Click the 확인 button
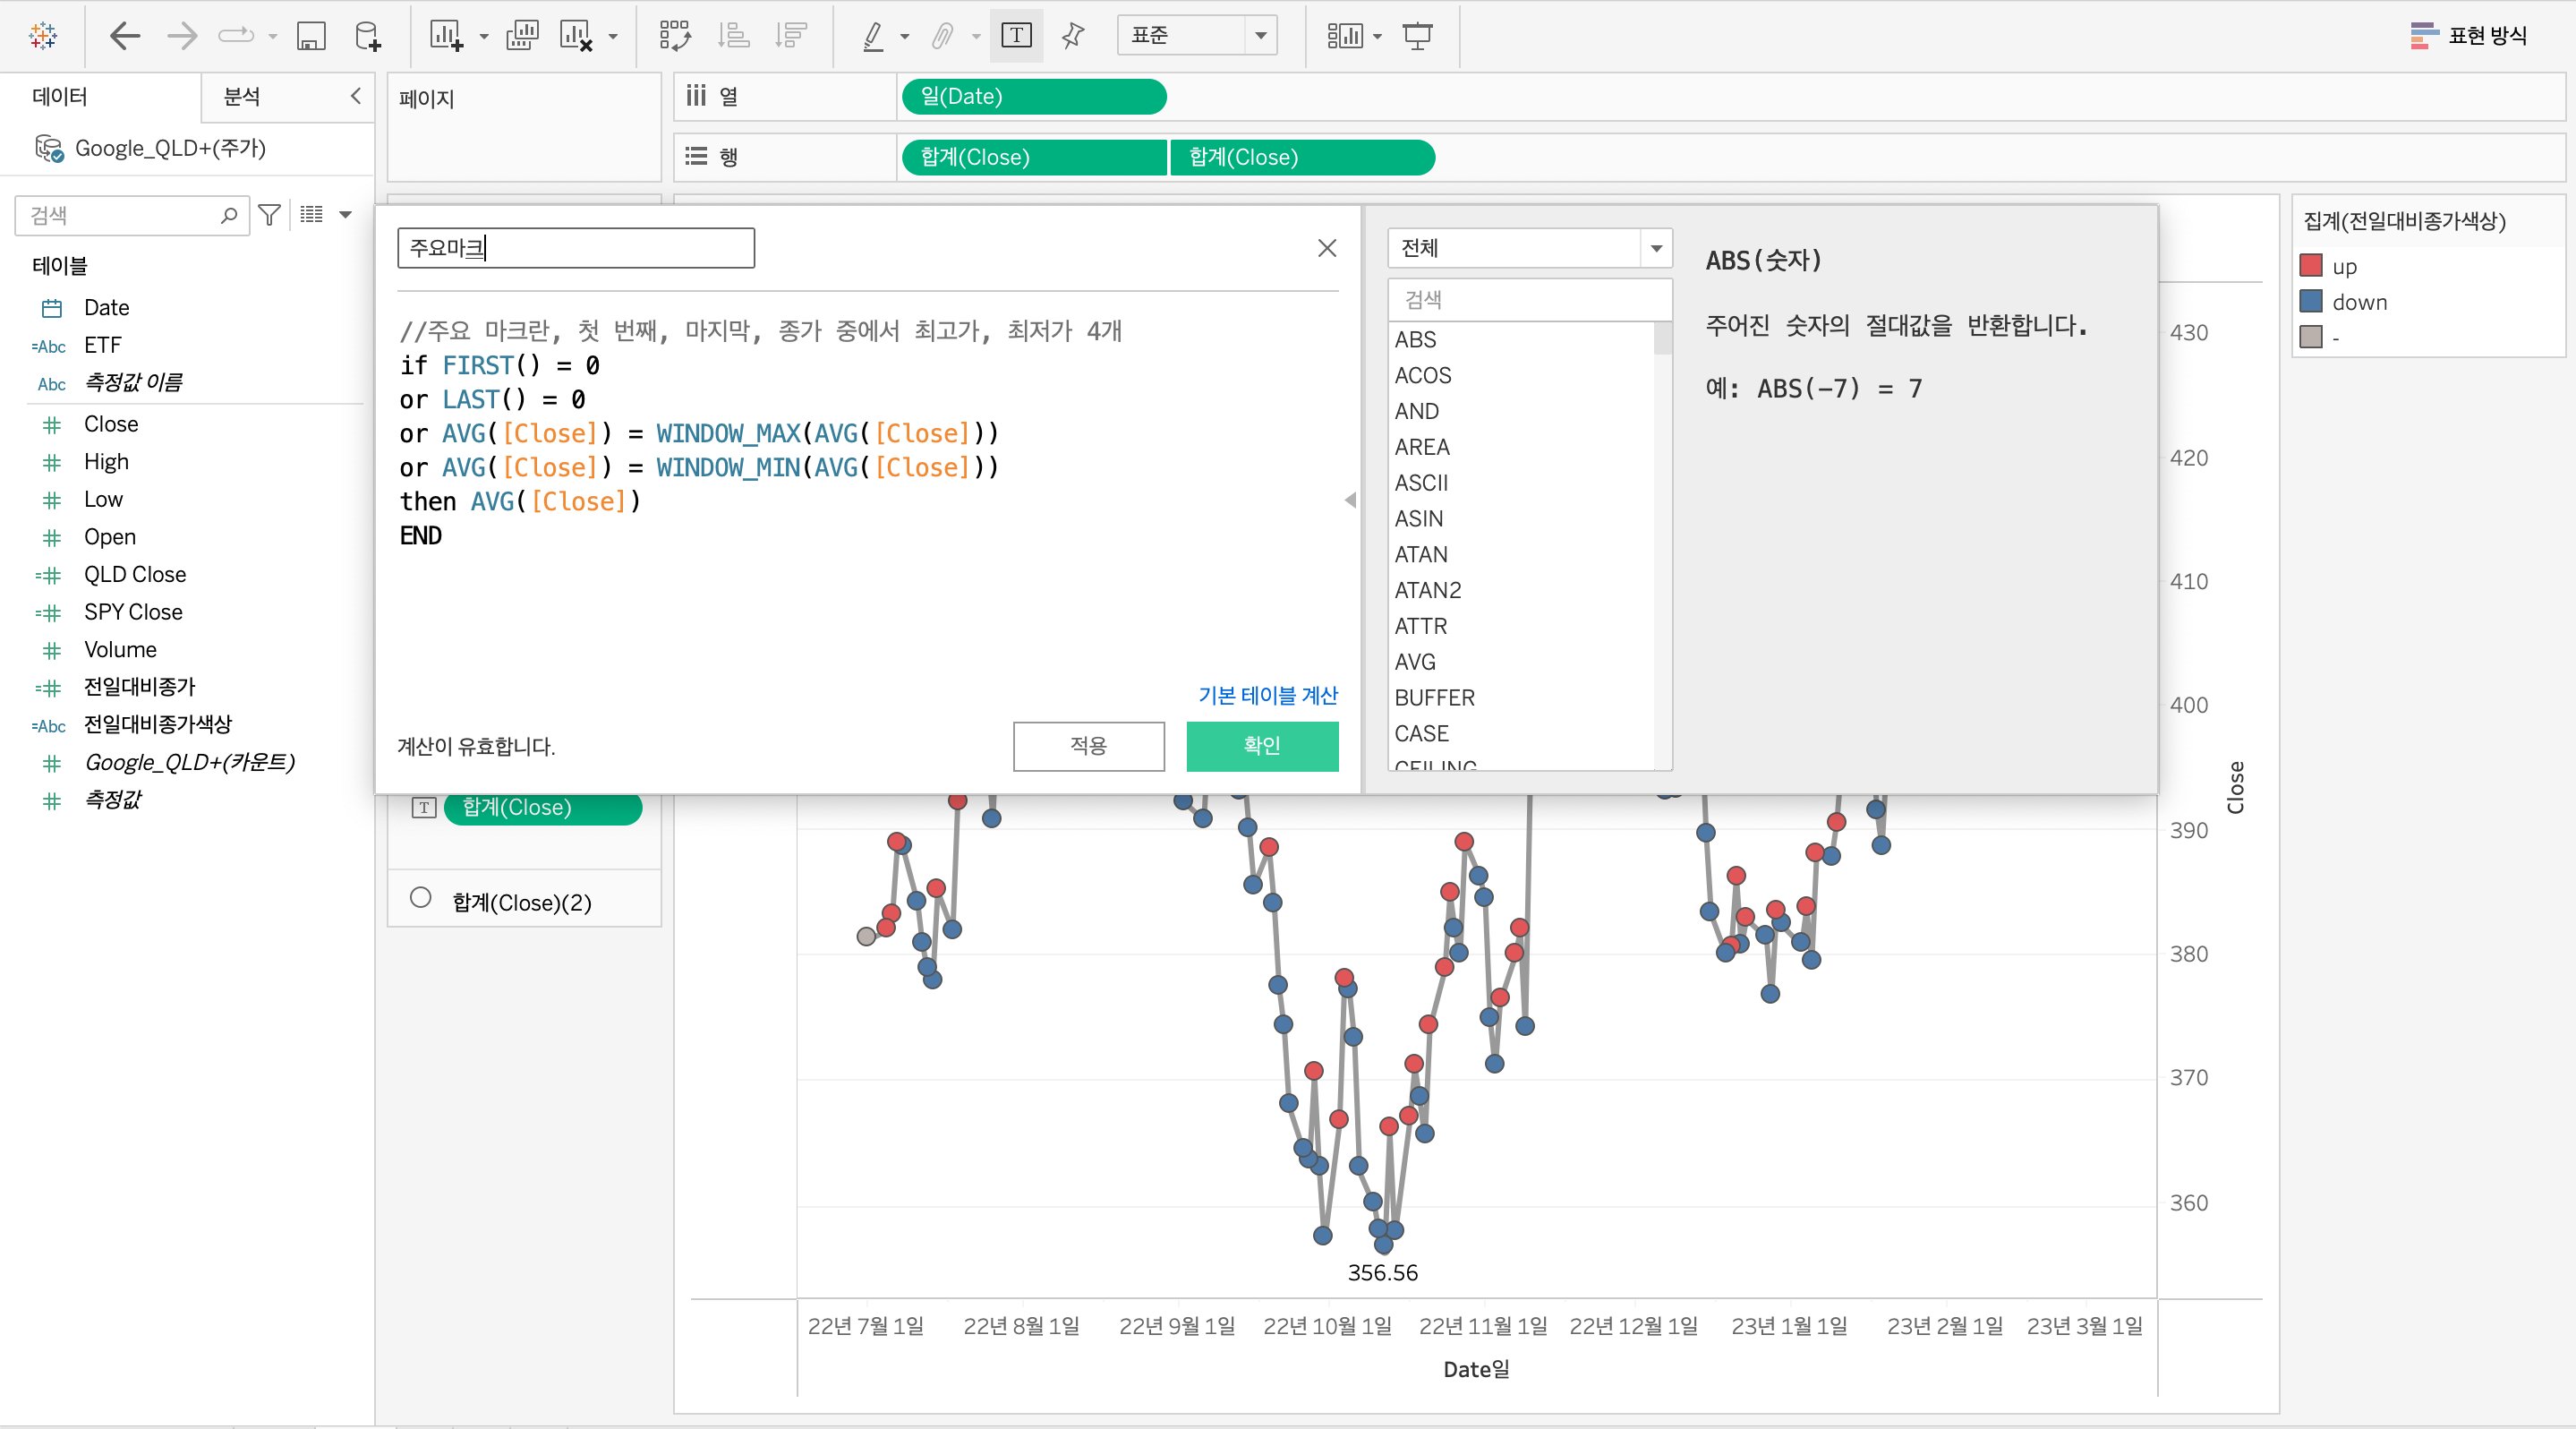The width and height of the screenshot is (2576, 1429). click(x=1261, y=746)
